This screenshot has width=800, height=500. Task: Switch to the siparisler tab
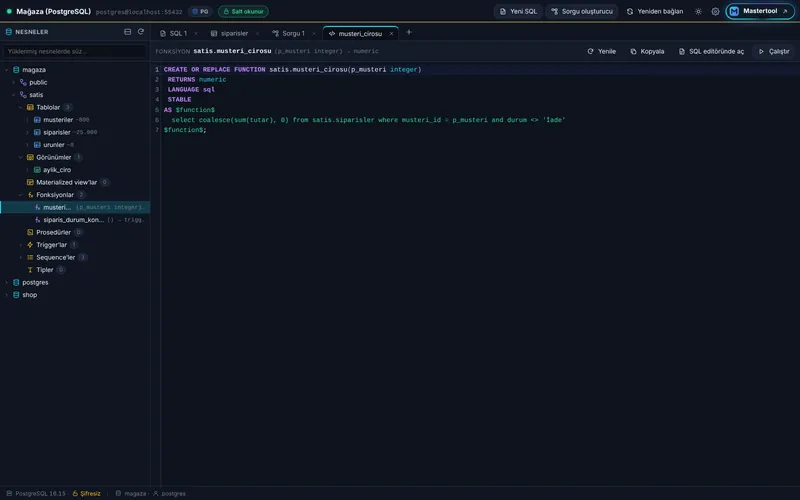[234, 33]
